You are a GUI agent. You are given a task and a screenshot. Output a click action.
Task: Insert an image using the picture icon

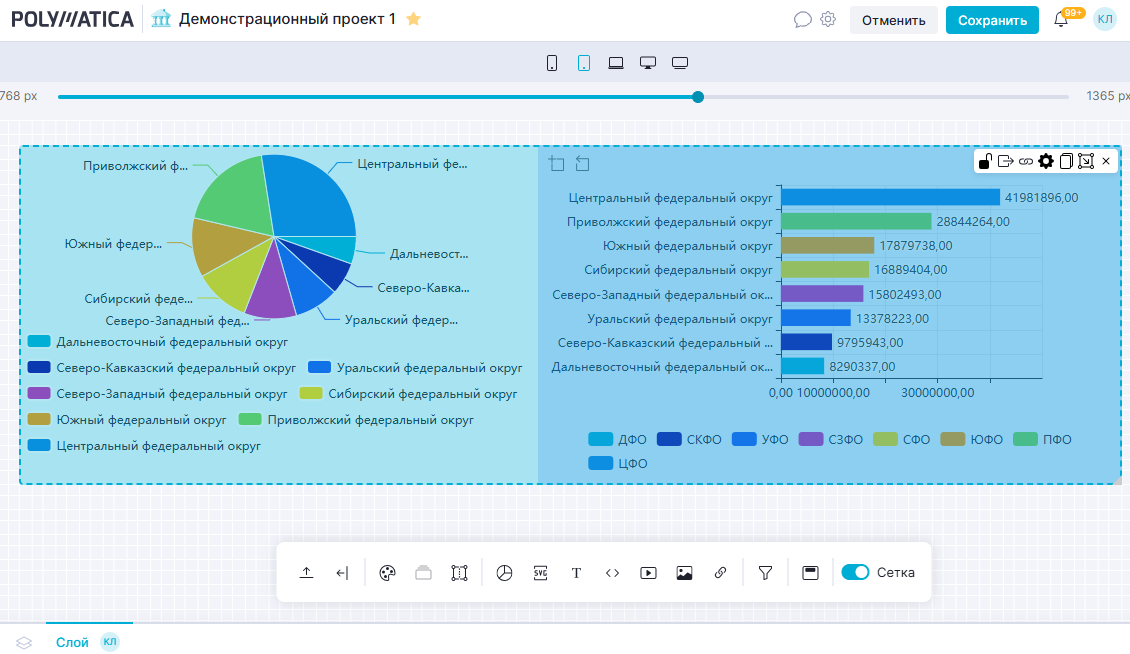coord(684,573)
